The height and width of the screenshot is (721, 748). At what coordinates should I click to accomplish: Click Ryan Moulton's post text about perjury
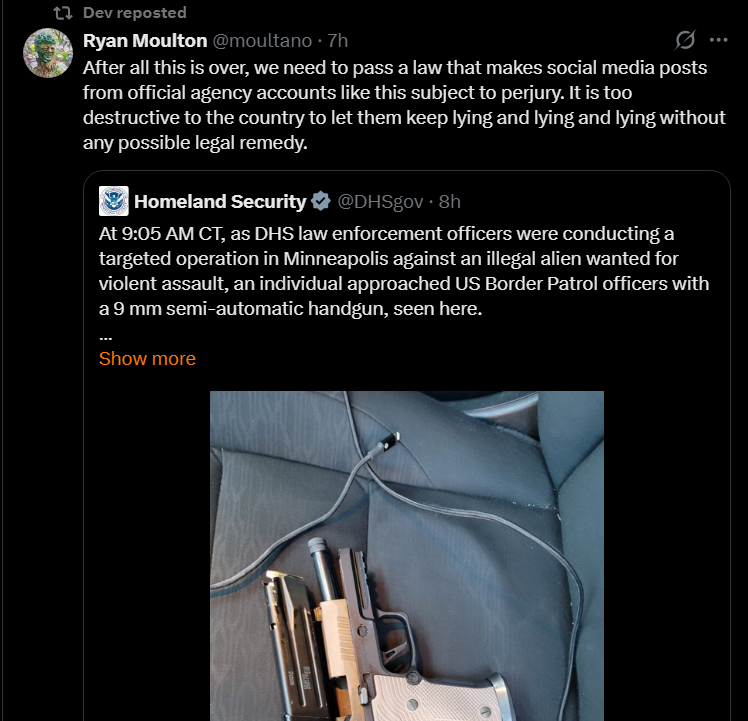pyautogui.click(x=404, y=105)
